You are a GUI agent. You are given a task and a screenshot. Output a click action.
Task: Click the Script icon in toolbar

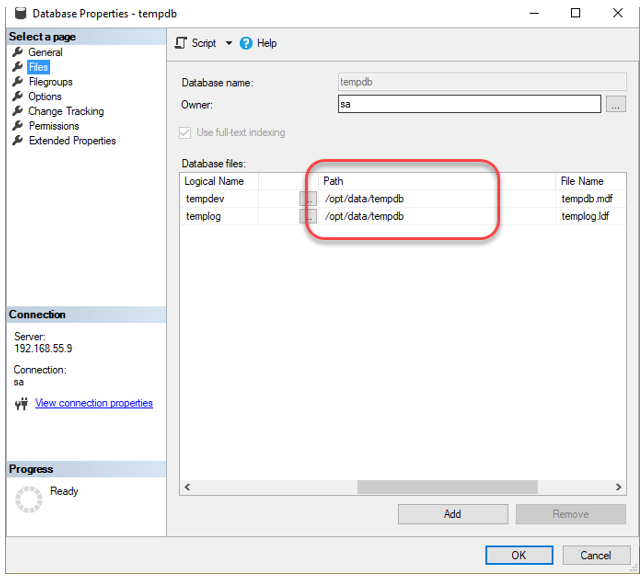(x=181, y=43)
